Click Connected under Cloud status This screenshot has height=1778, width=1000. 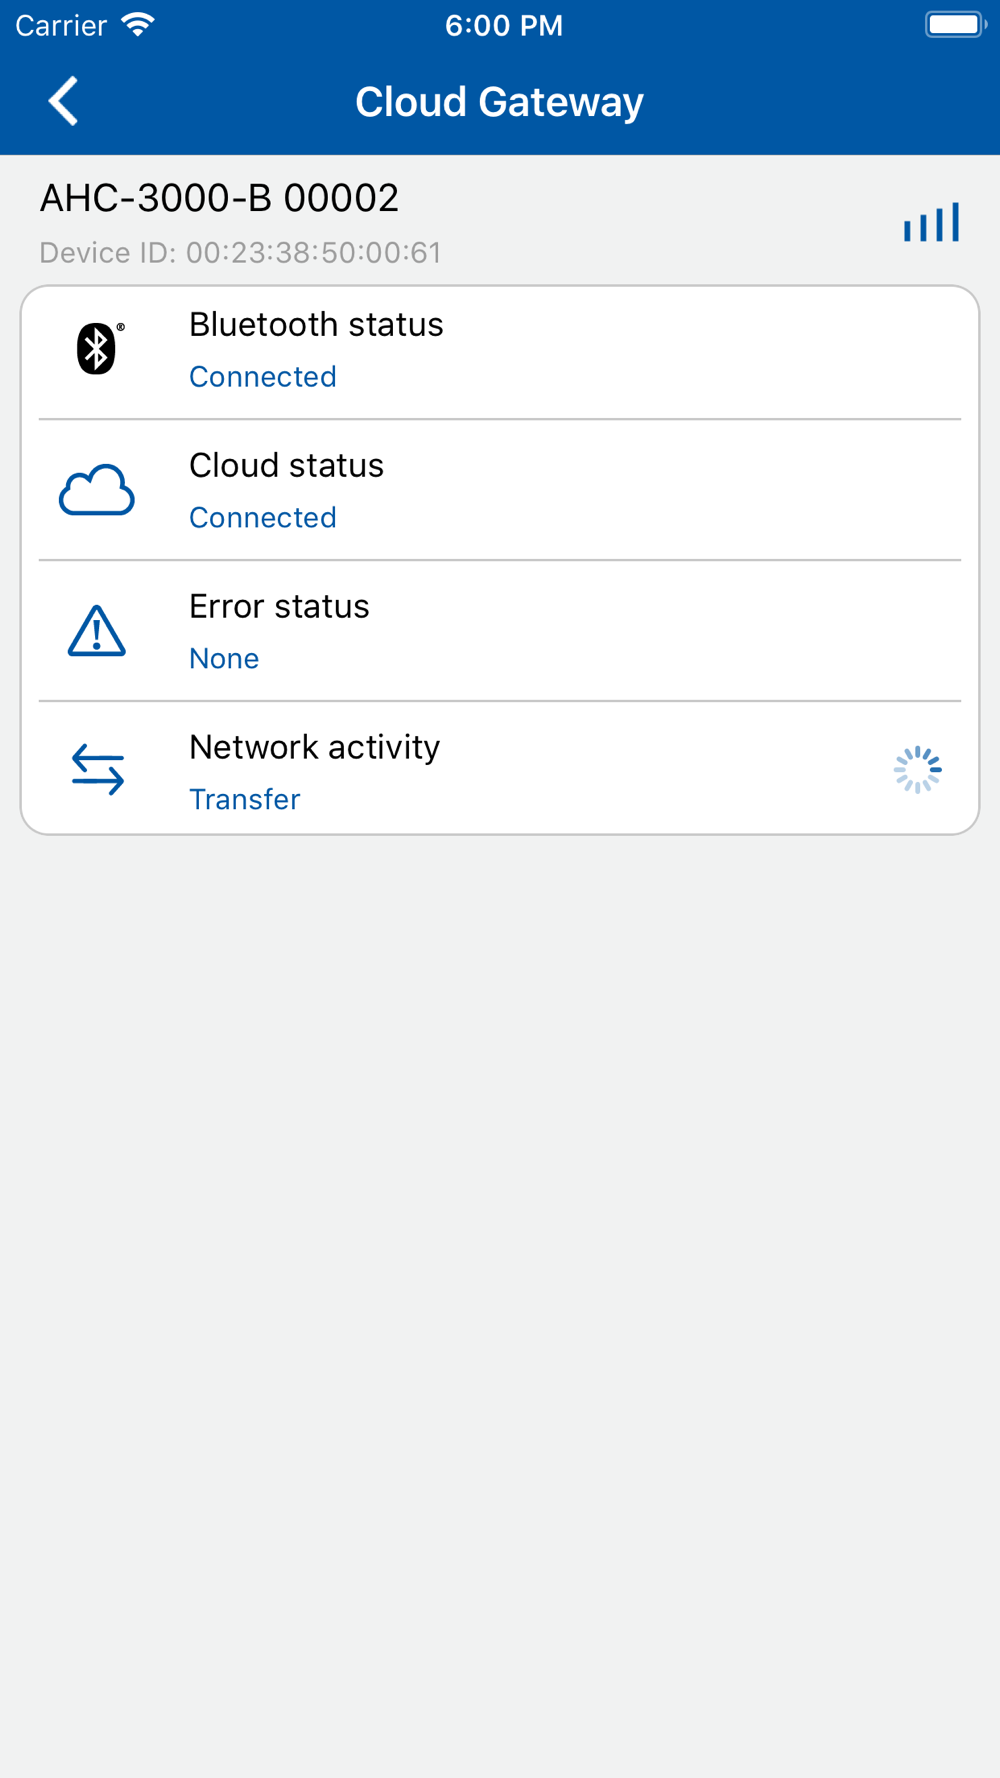(x=263, y=518)
